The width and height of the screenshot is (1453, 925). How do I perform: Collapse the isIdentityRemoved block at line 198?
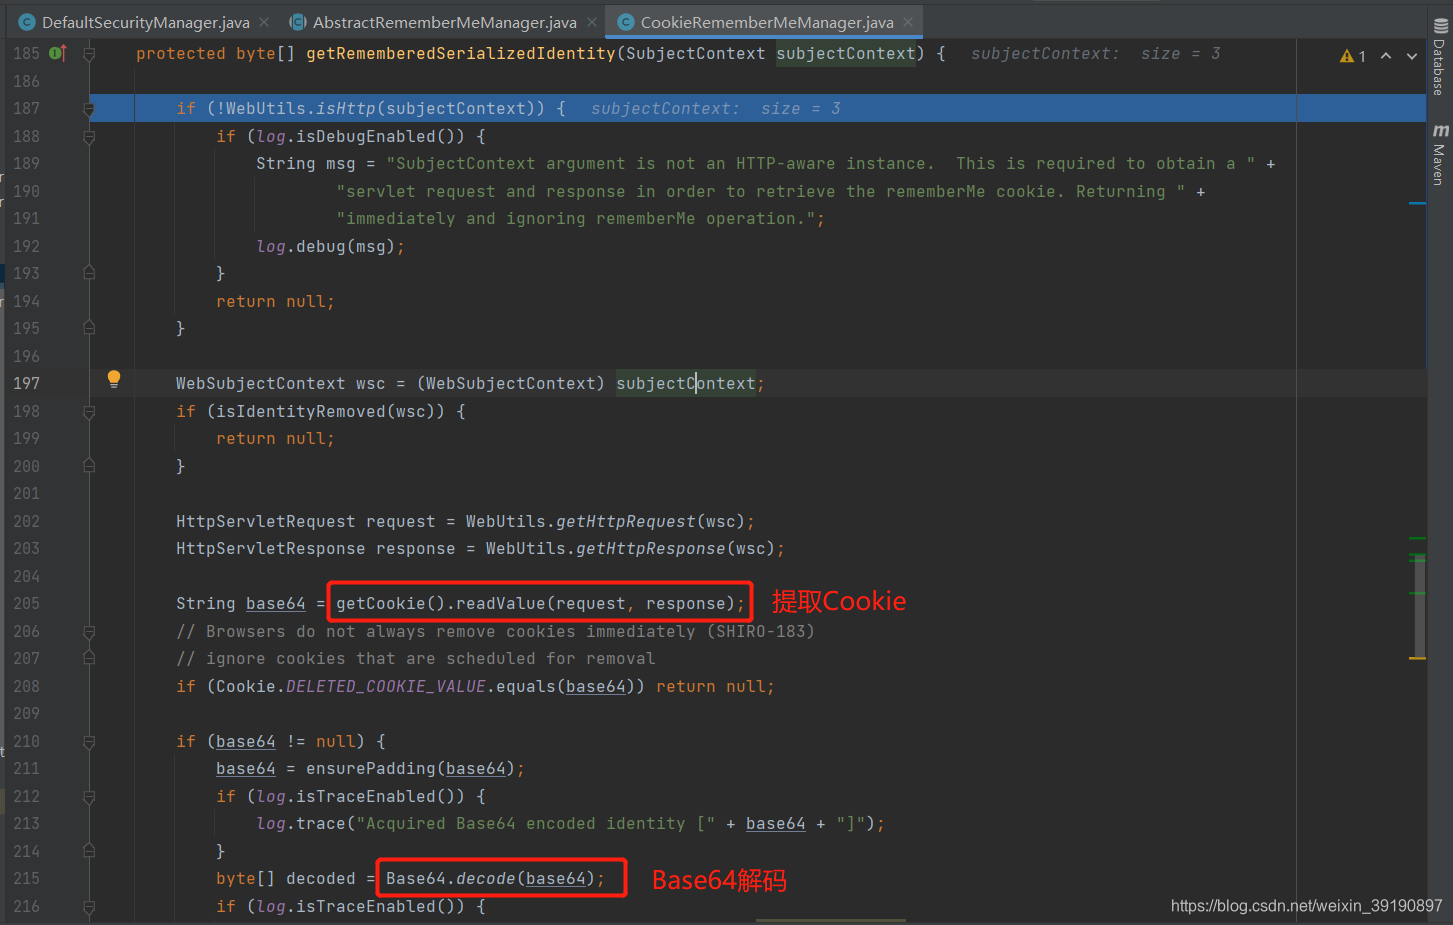point(89,411)
